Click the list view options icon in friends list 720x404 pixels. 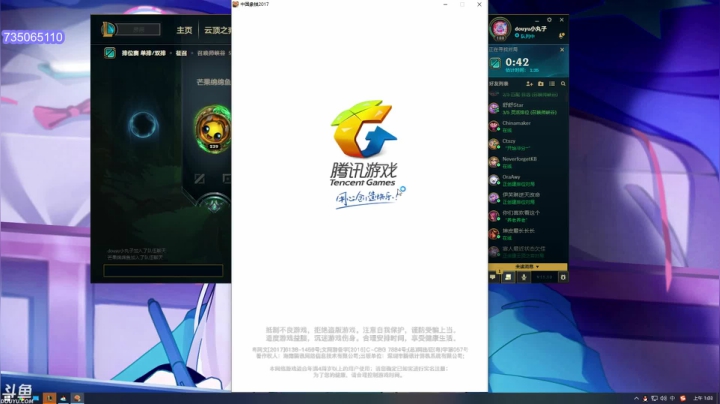[552, 84]
